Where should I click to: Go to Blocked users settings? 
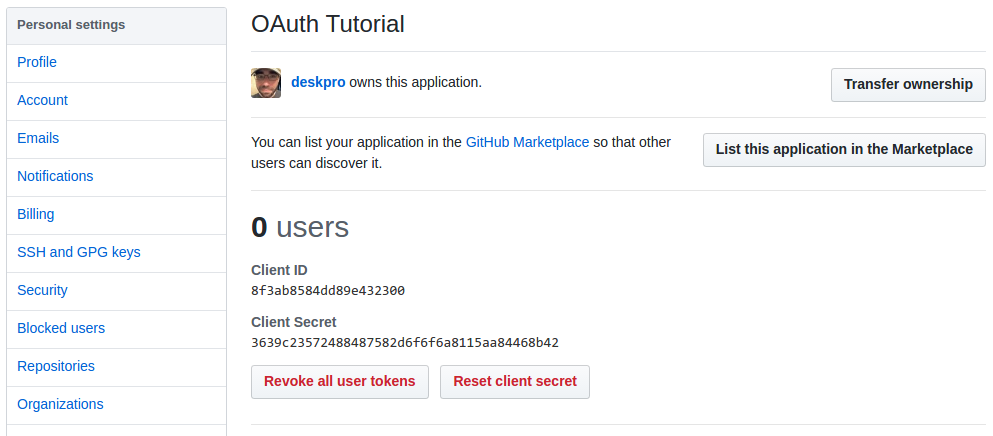[61, 328]
